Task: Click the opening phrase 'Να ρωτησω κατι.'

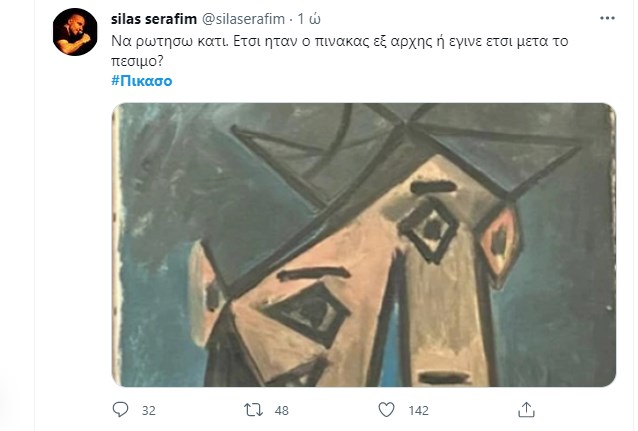Action: (170, 41)
